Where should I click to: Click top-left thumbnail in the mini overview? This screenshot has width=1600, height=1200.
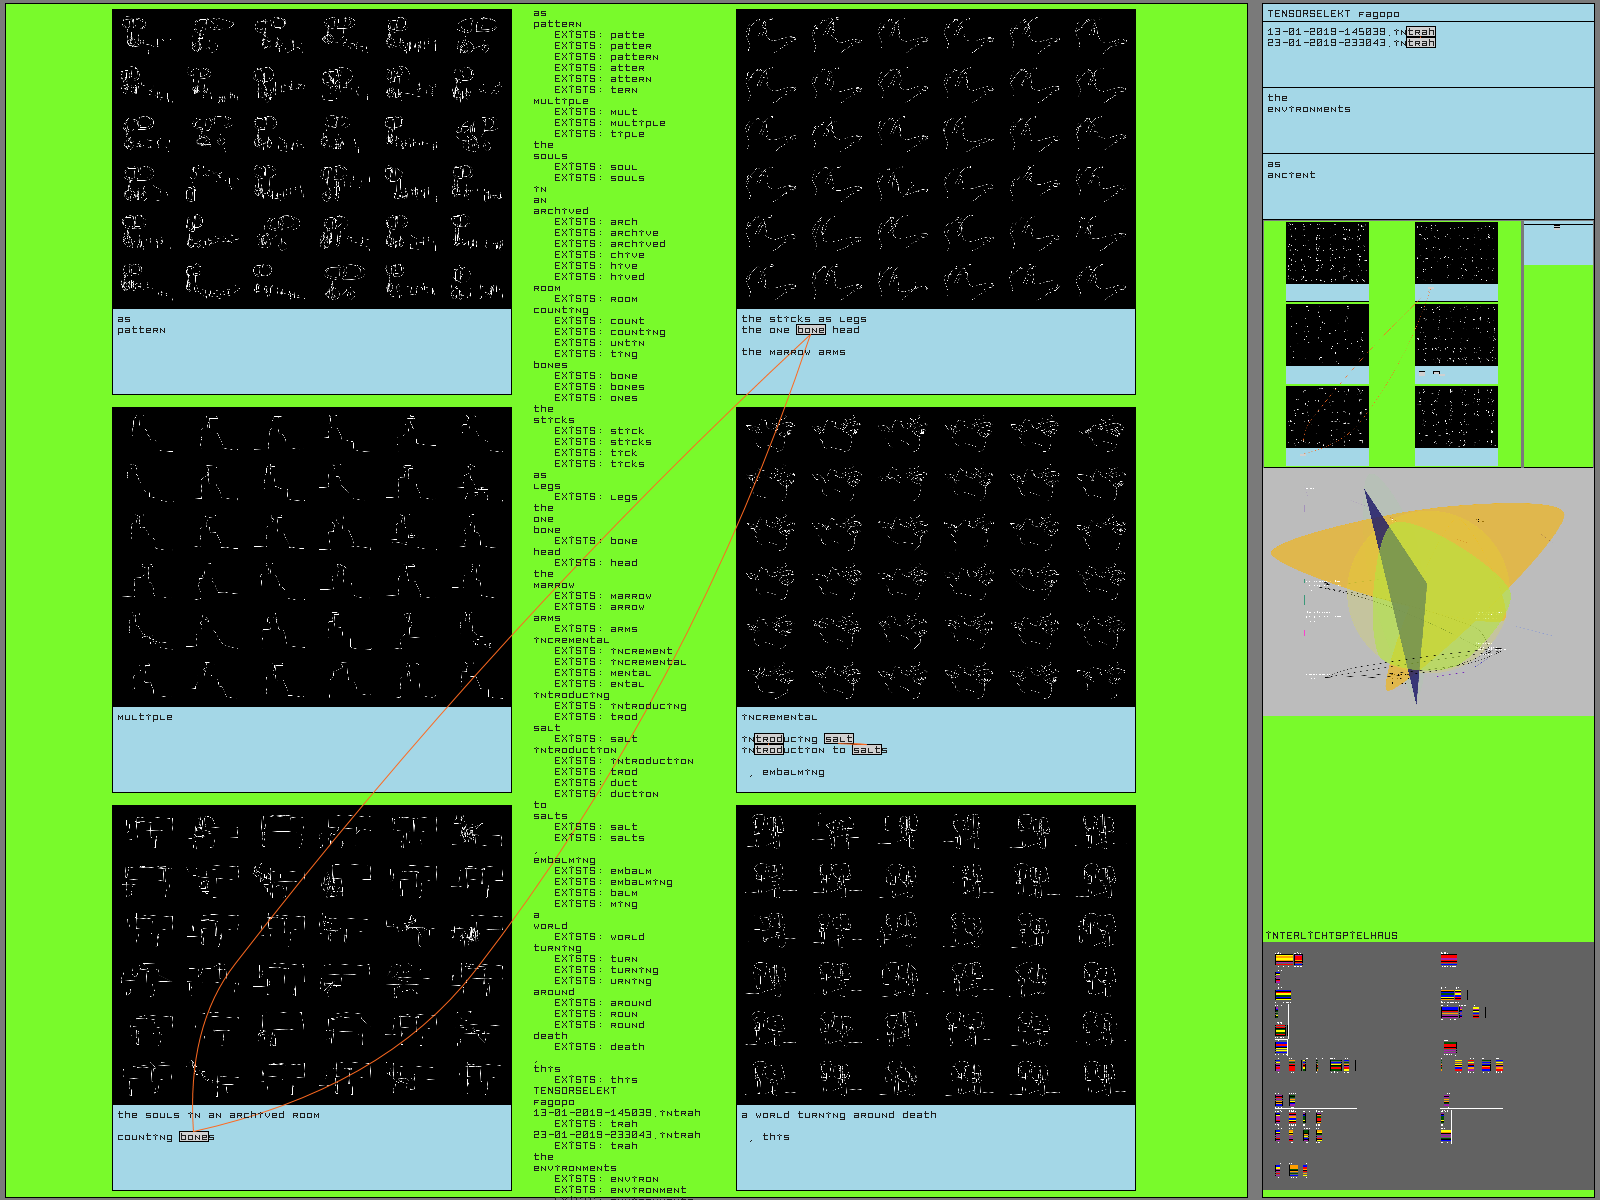pos(1327,253)
